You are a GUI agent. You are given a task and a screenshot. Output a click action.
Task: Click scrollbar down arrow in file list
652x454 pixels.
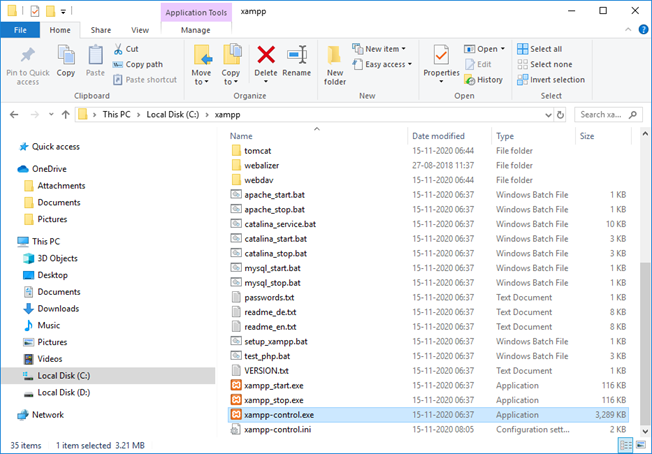[x=645, y=431]
